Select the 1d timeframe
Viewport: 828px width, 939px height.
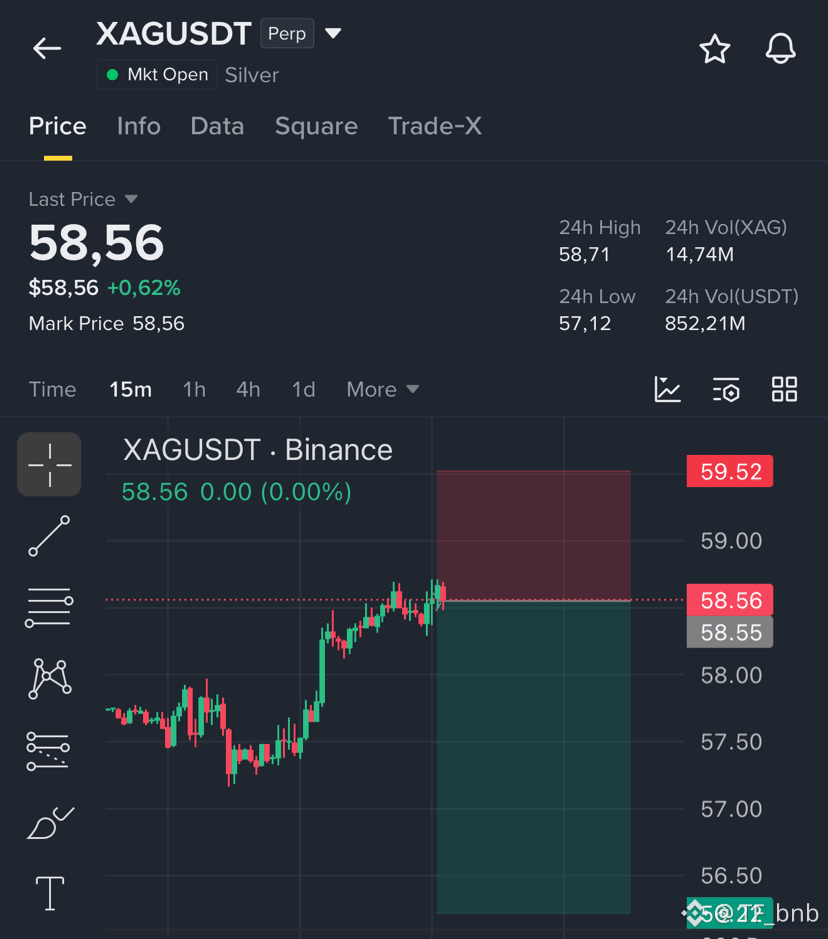[x=304, y=390]
